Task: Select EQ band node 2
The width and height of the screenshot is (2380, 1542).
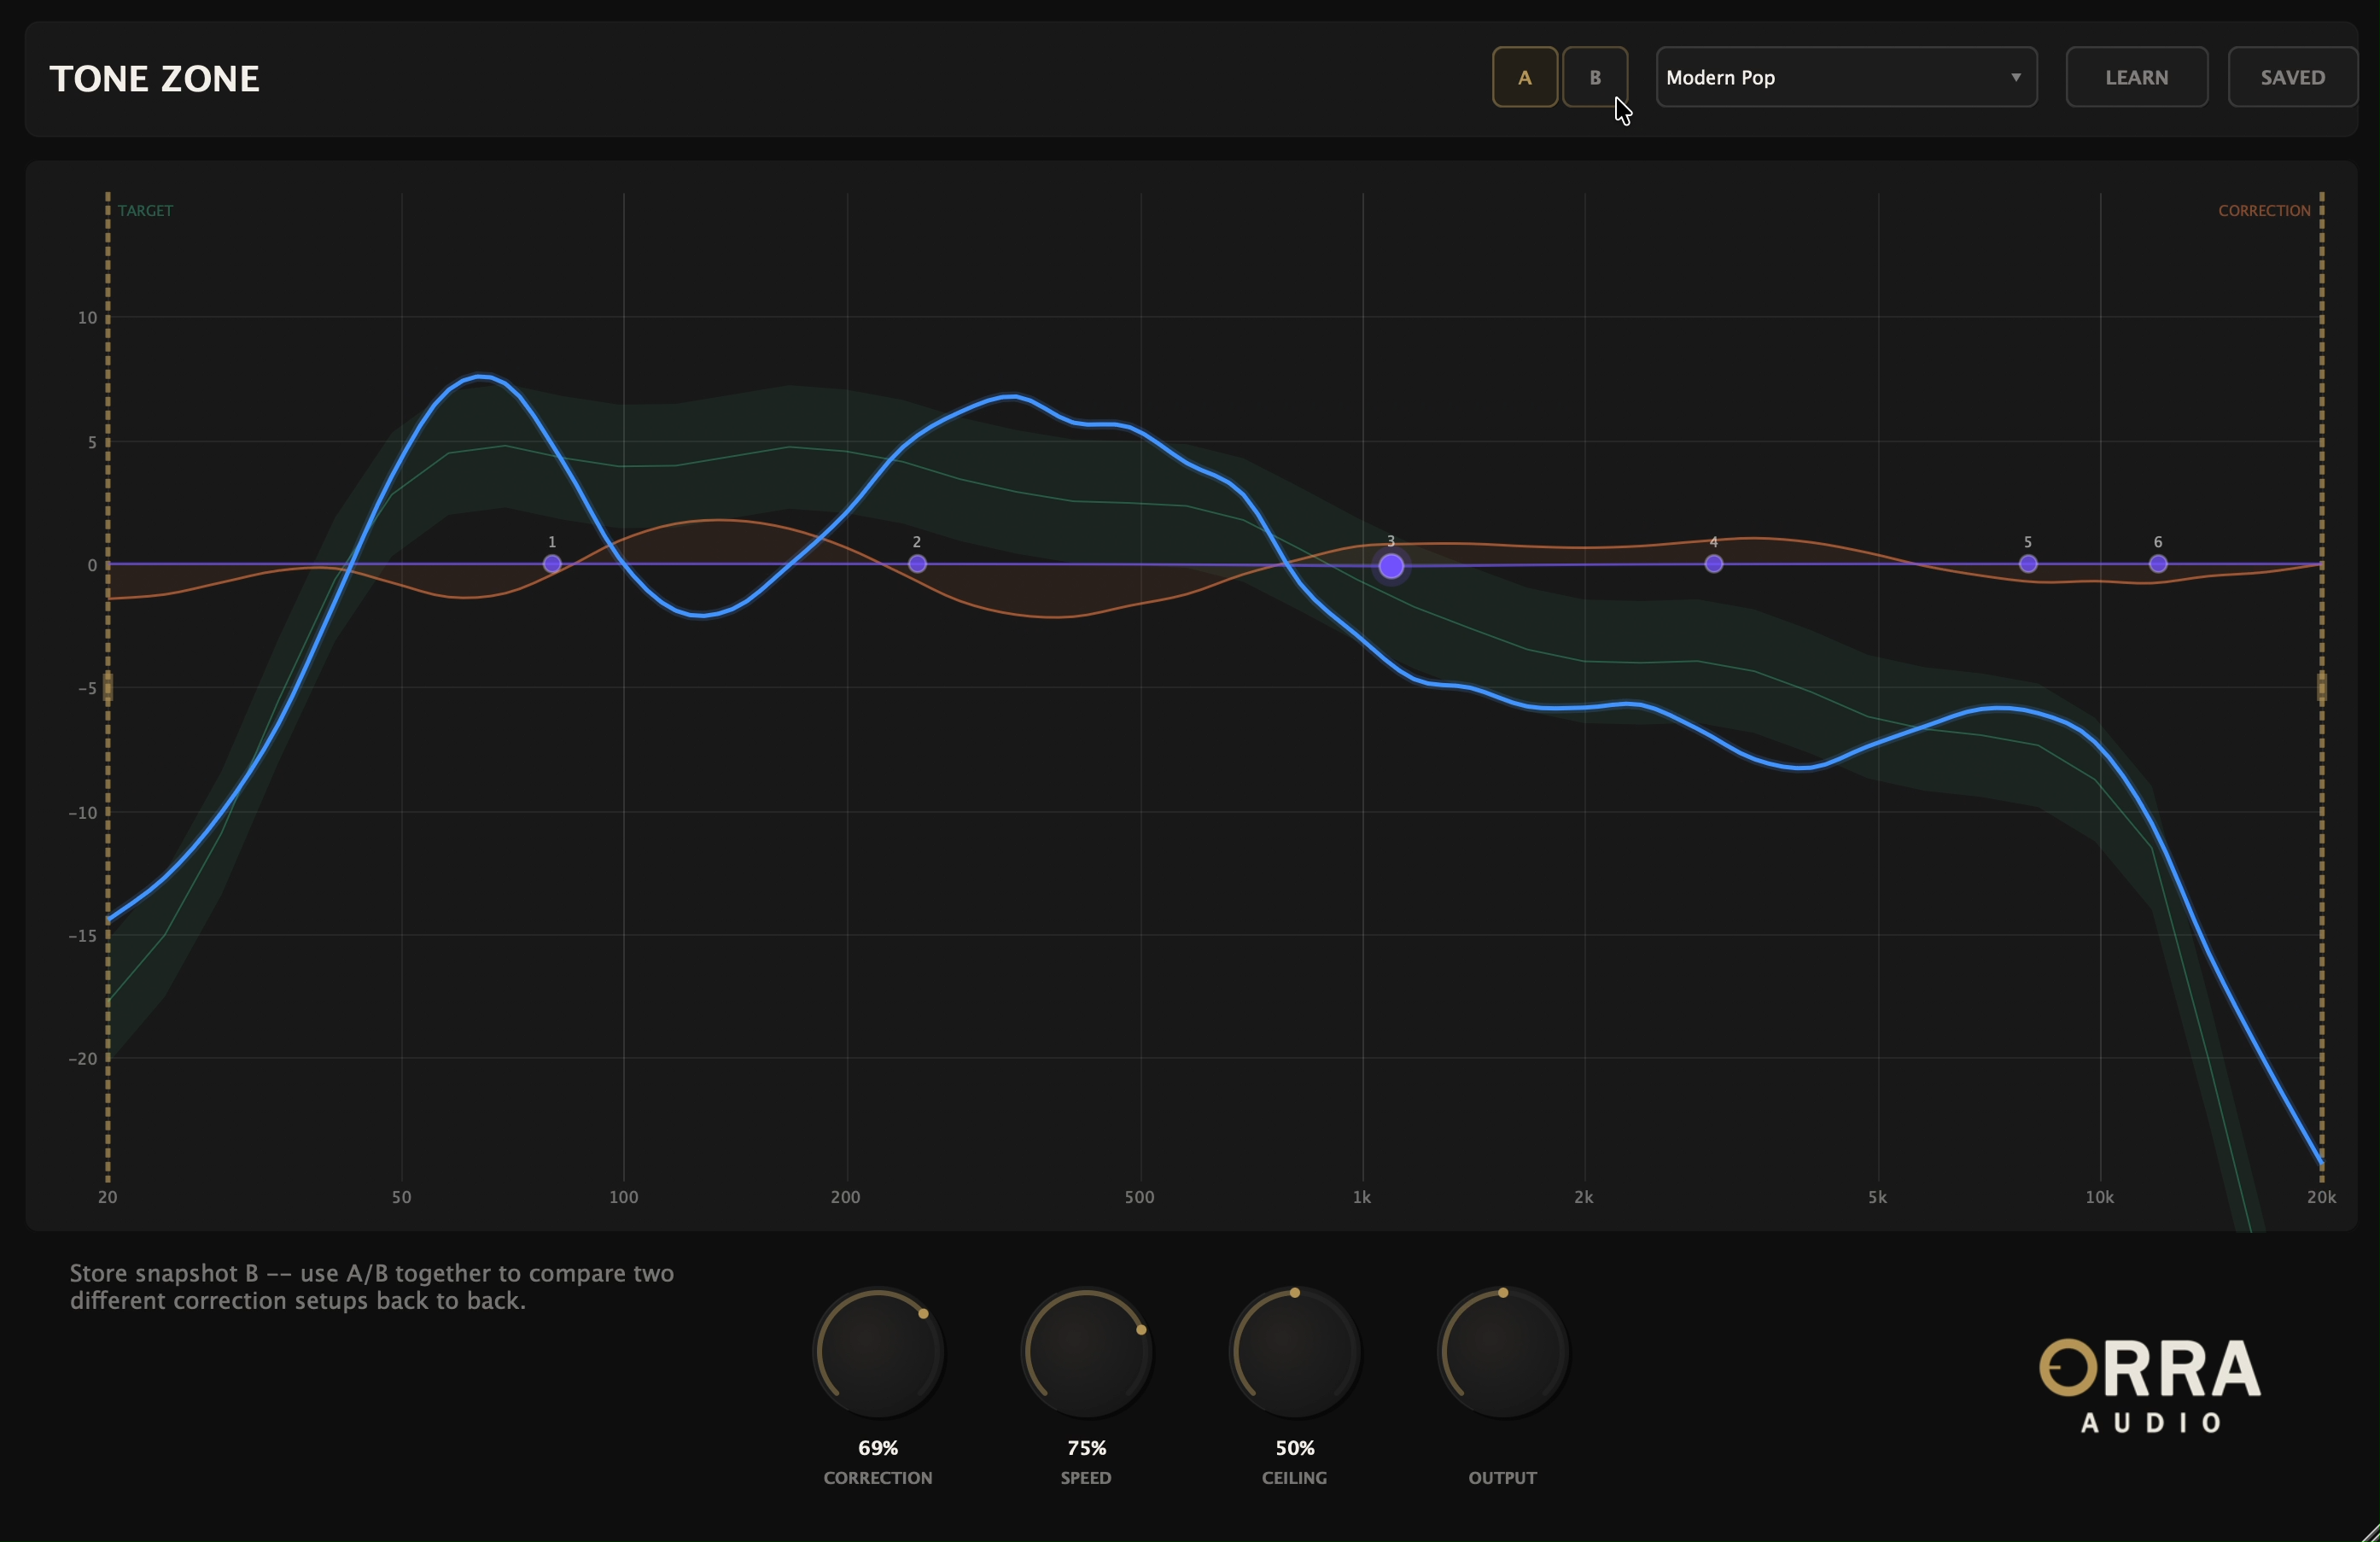Action: point(917,564)
